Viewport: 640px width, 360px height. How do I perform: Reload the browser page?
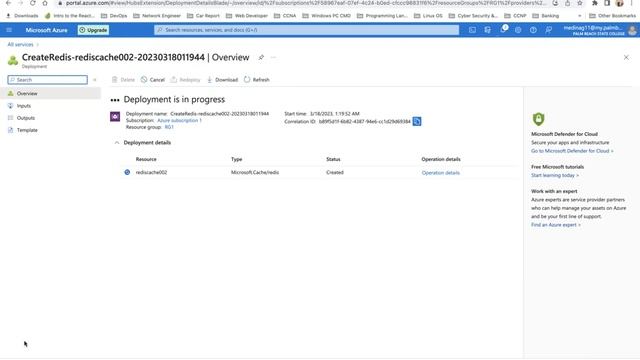33,3
